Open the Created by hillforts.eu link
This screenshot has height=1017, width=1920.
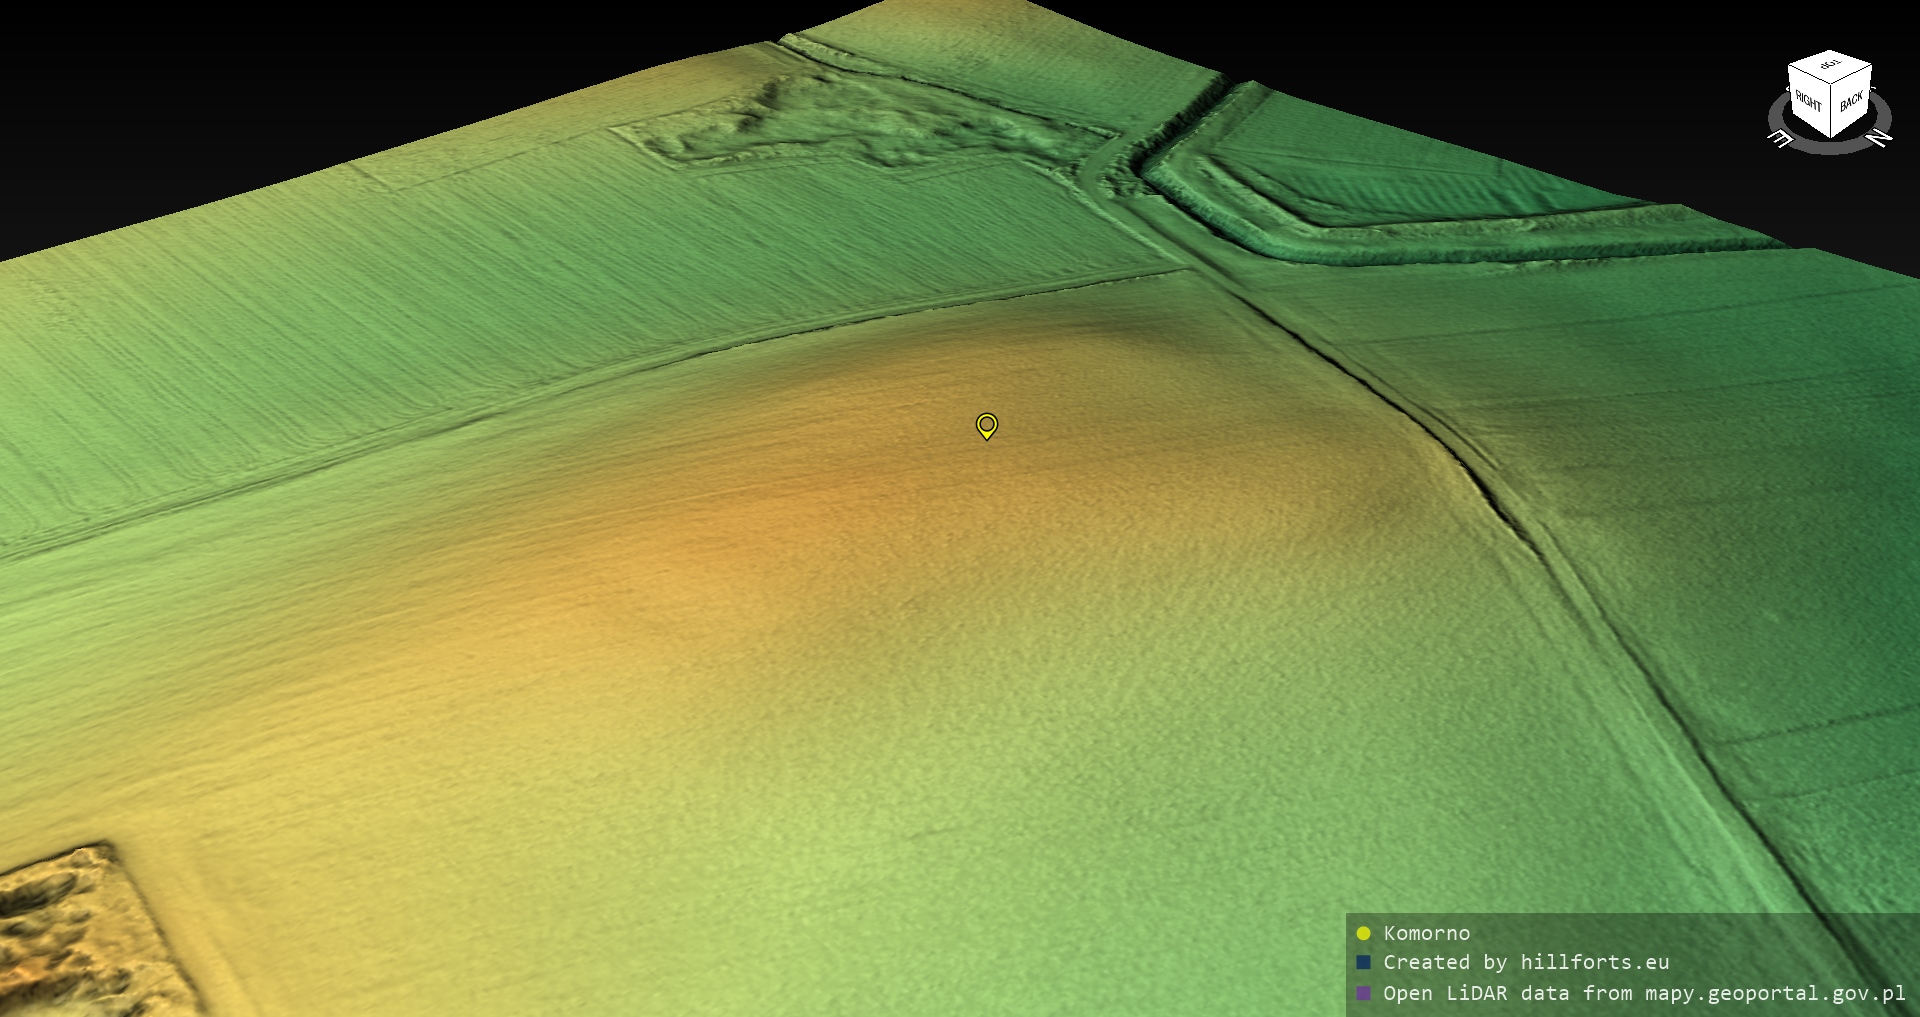(x=1526, y=963)
